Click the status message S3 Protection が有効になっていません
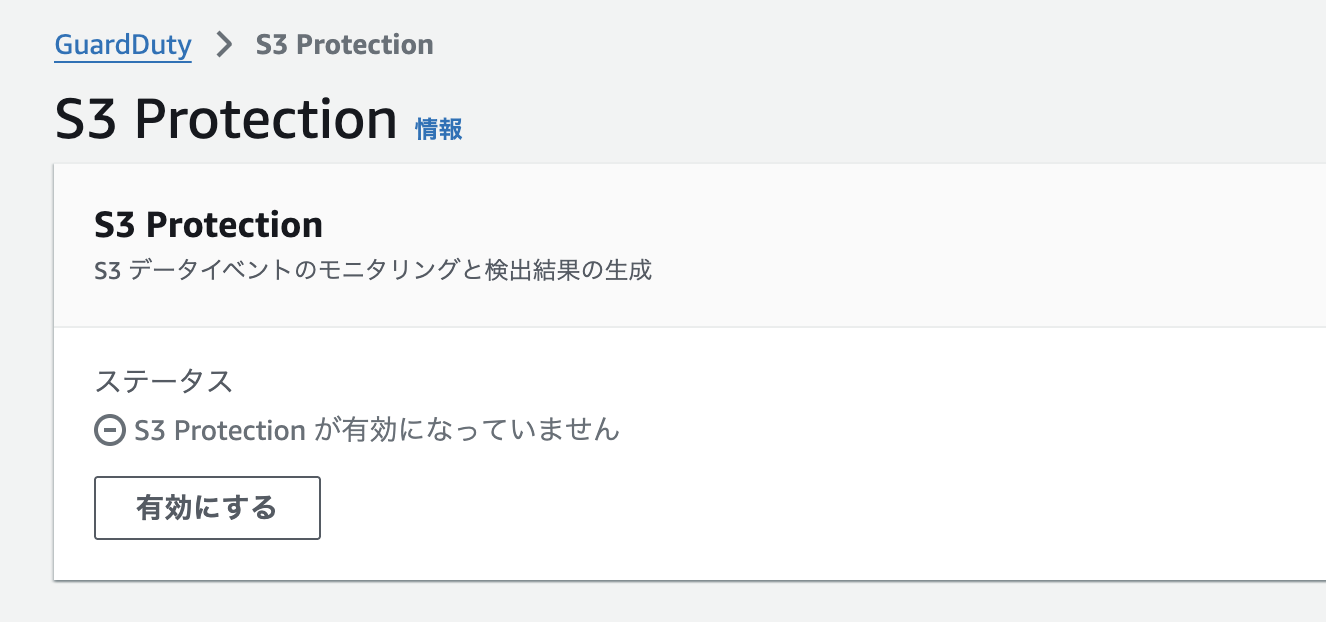Screen dimensions: 1326x622 click(x=373, y=430)
